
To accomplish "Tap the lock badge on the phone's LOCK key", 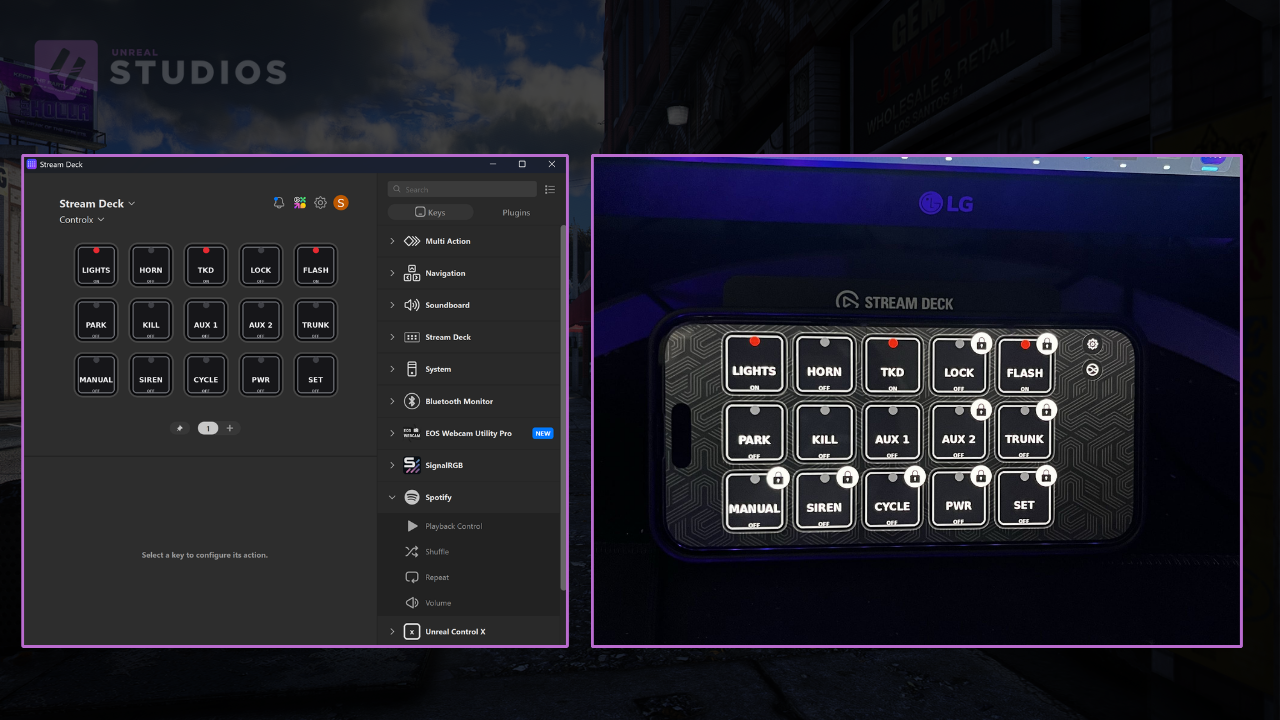I will [x=981, y=343].
